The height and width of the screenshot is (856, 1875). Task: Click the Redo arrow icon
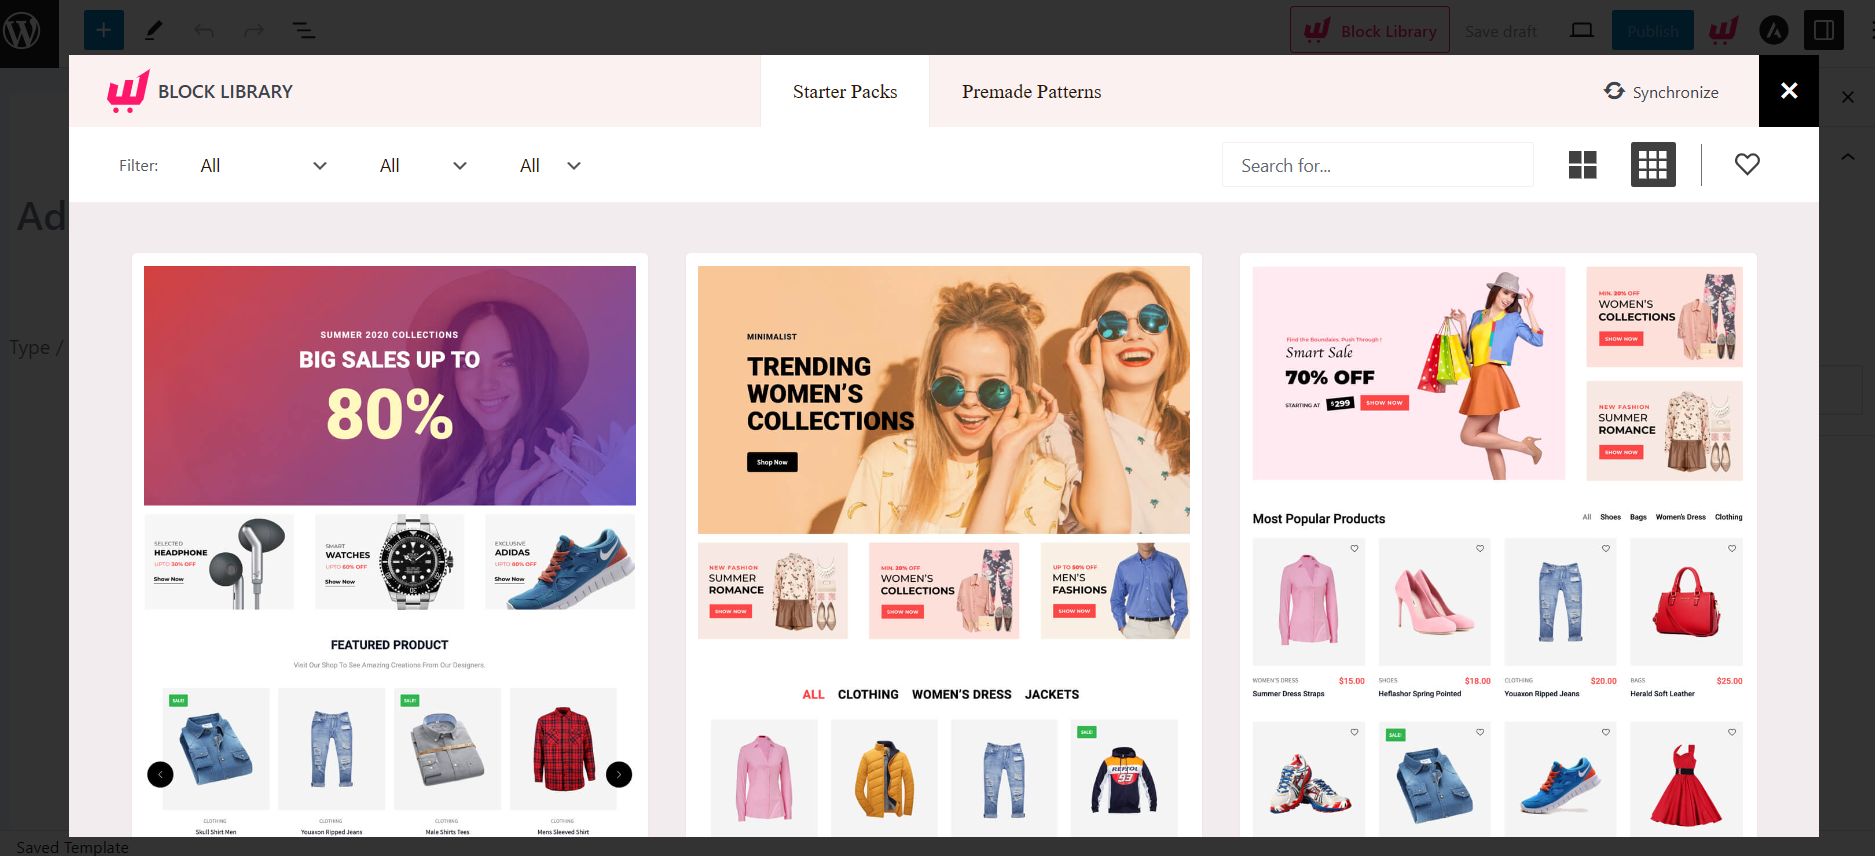[254, 31]
